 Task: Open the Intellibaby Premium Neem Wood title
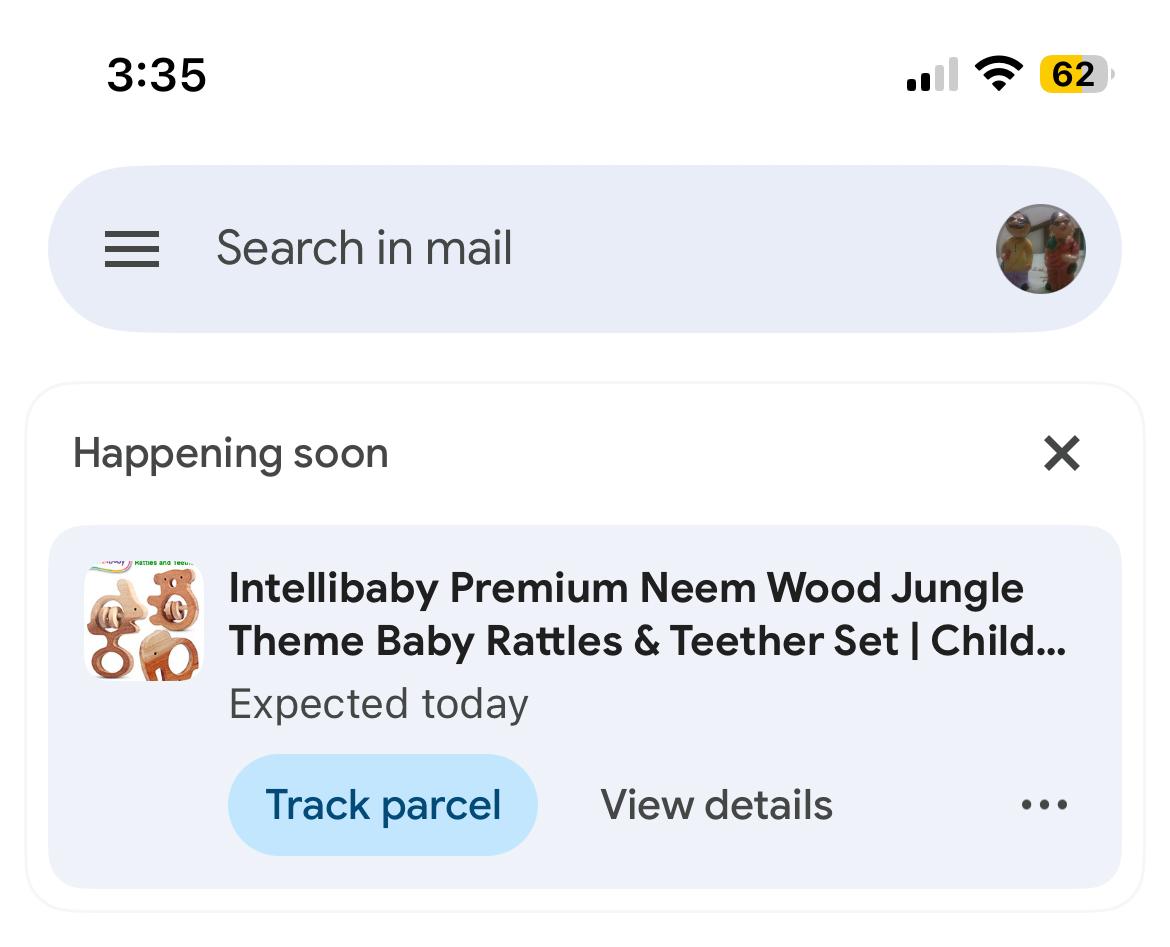click(626, 588)
